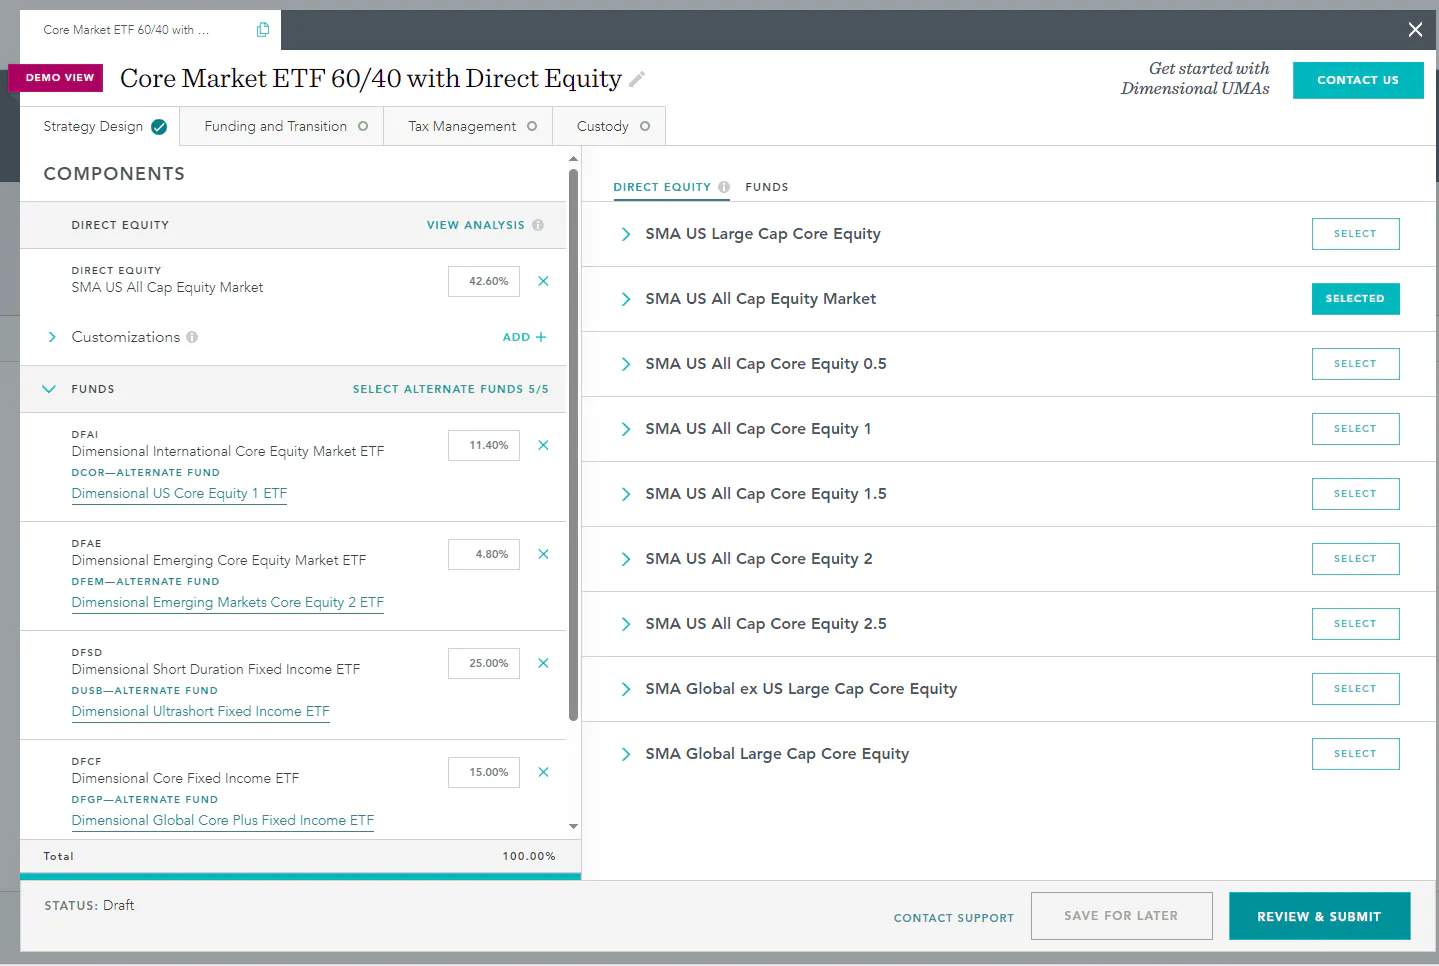Click the copy icon on the strategy tab
Viewport: 1439px width, 966px height.
point(263,30)
